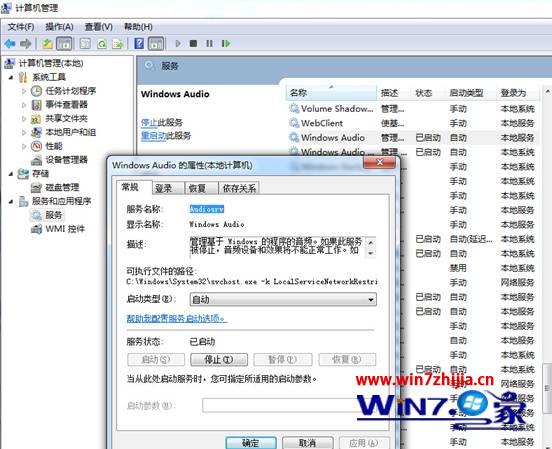Select 磁盘管理 in the tree
Image resolution: width=552 pixels, height=449 pixels.
click(x=62, y=187)
